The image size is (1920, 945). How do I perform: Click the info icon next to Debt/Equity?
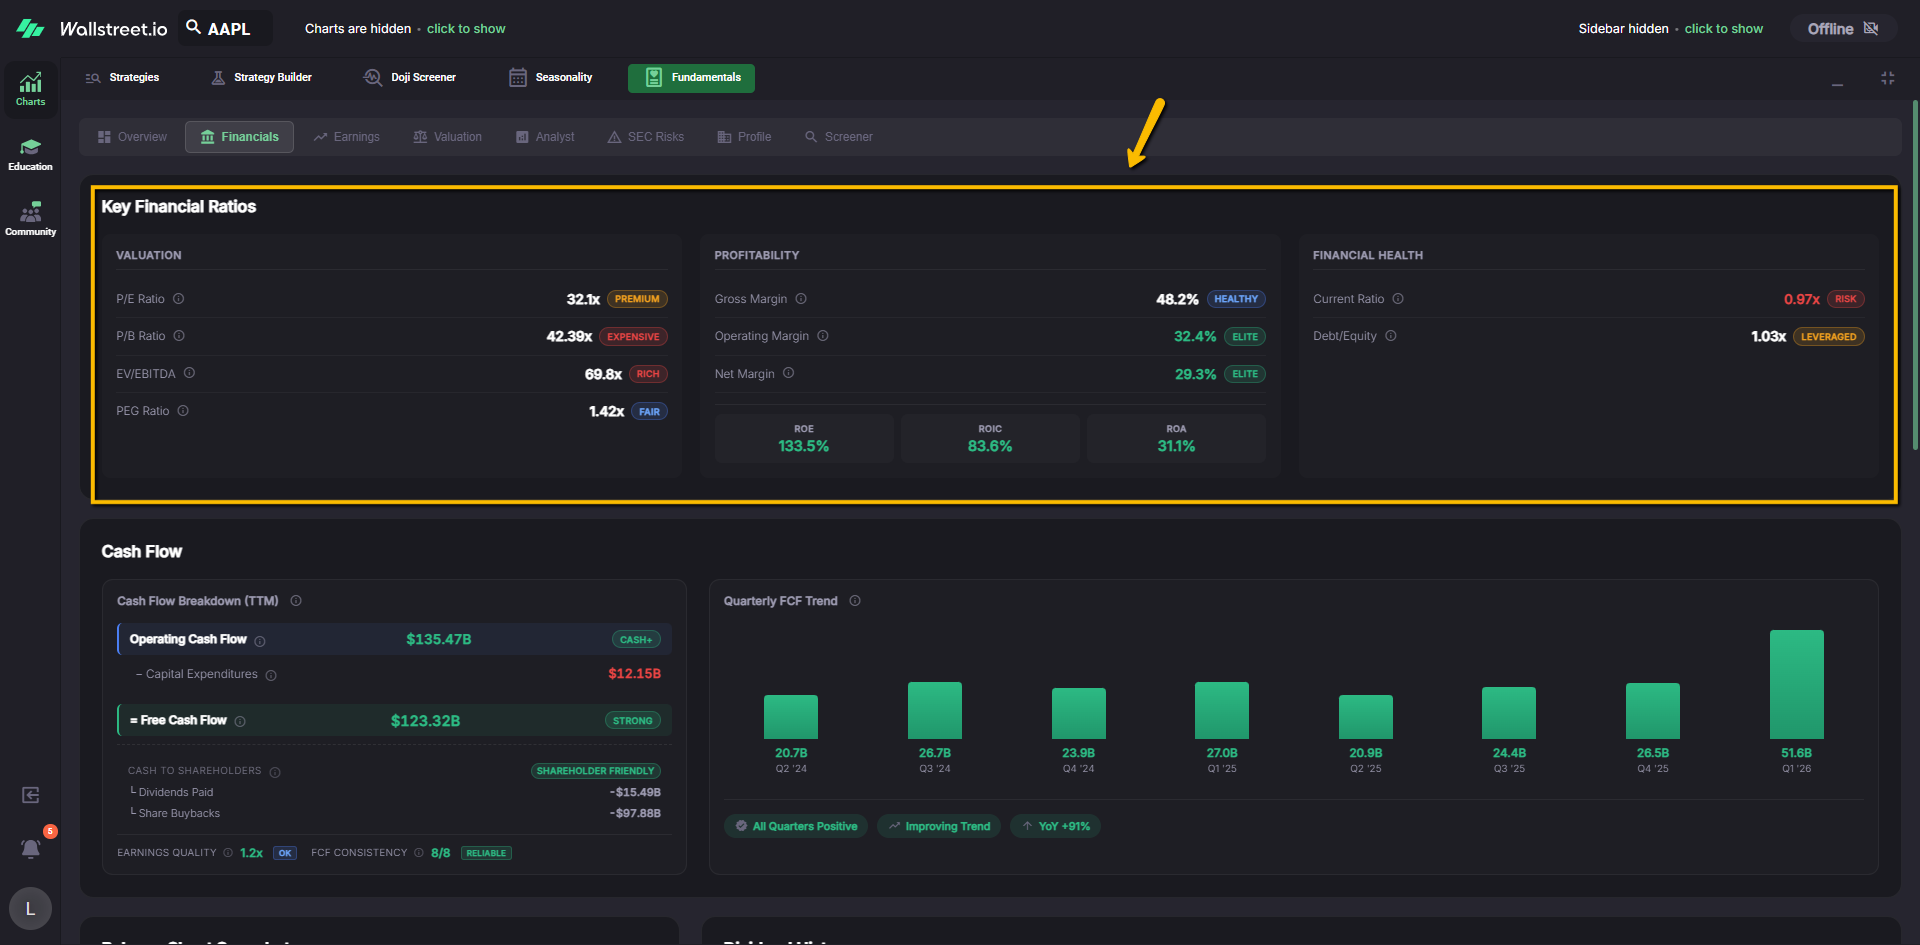[x=1391, y=336]
